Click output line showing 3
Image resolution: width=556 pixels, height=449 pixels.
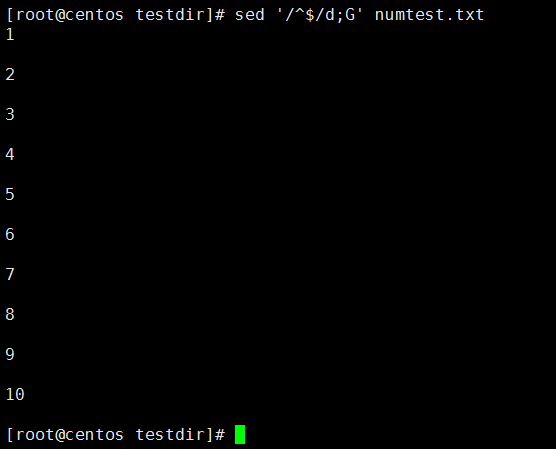pos(10,115)
